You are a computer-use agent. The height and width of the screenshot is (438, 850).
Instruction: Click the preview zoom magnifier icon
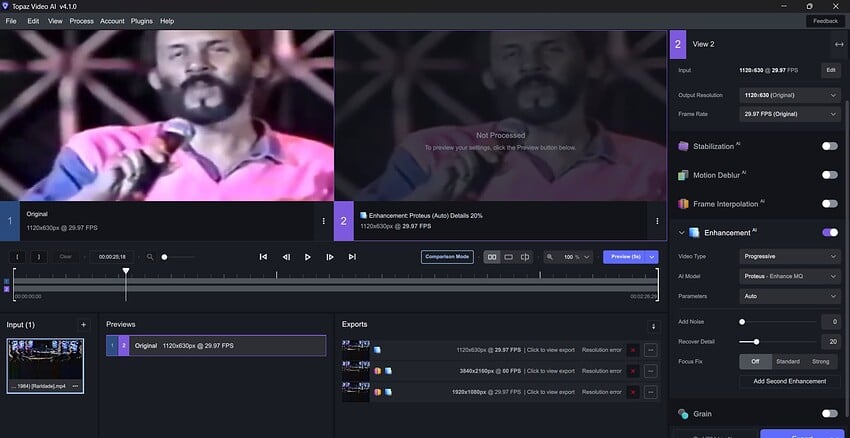tap(550, 257)
